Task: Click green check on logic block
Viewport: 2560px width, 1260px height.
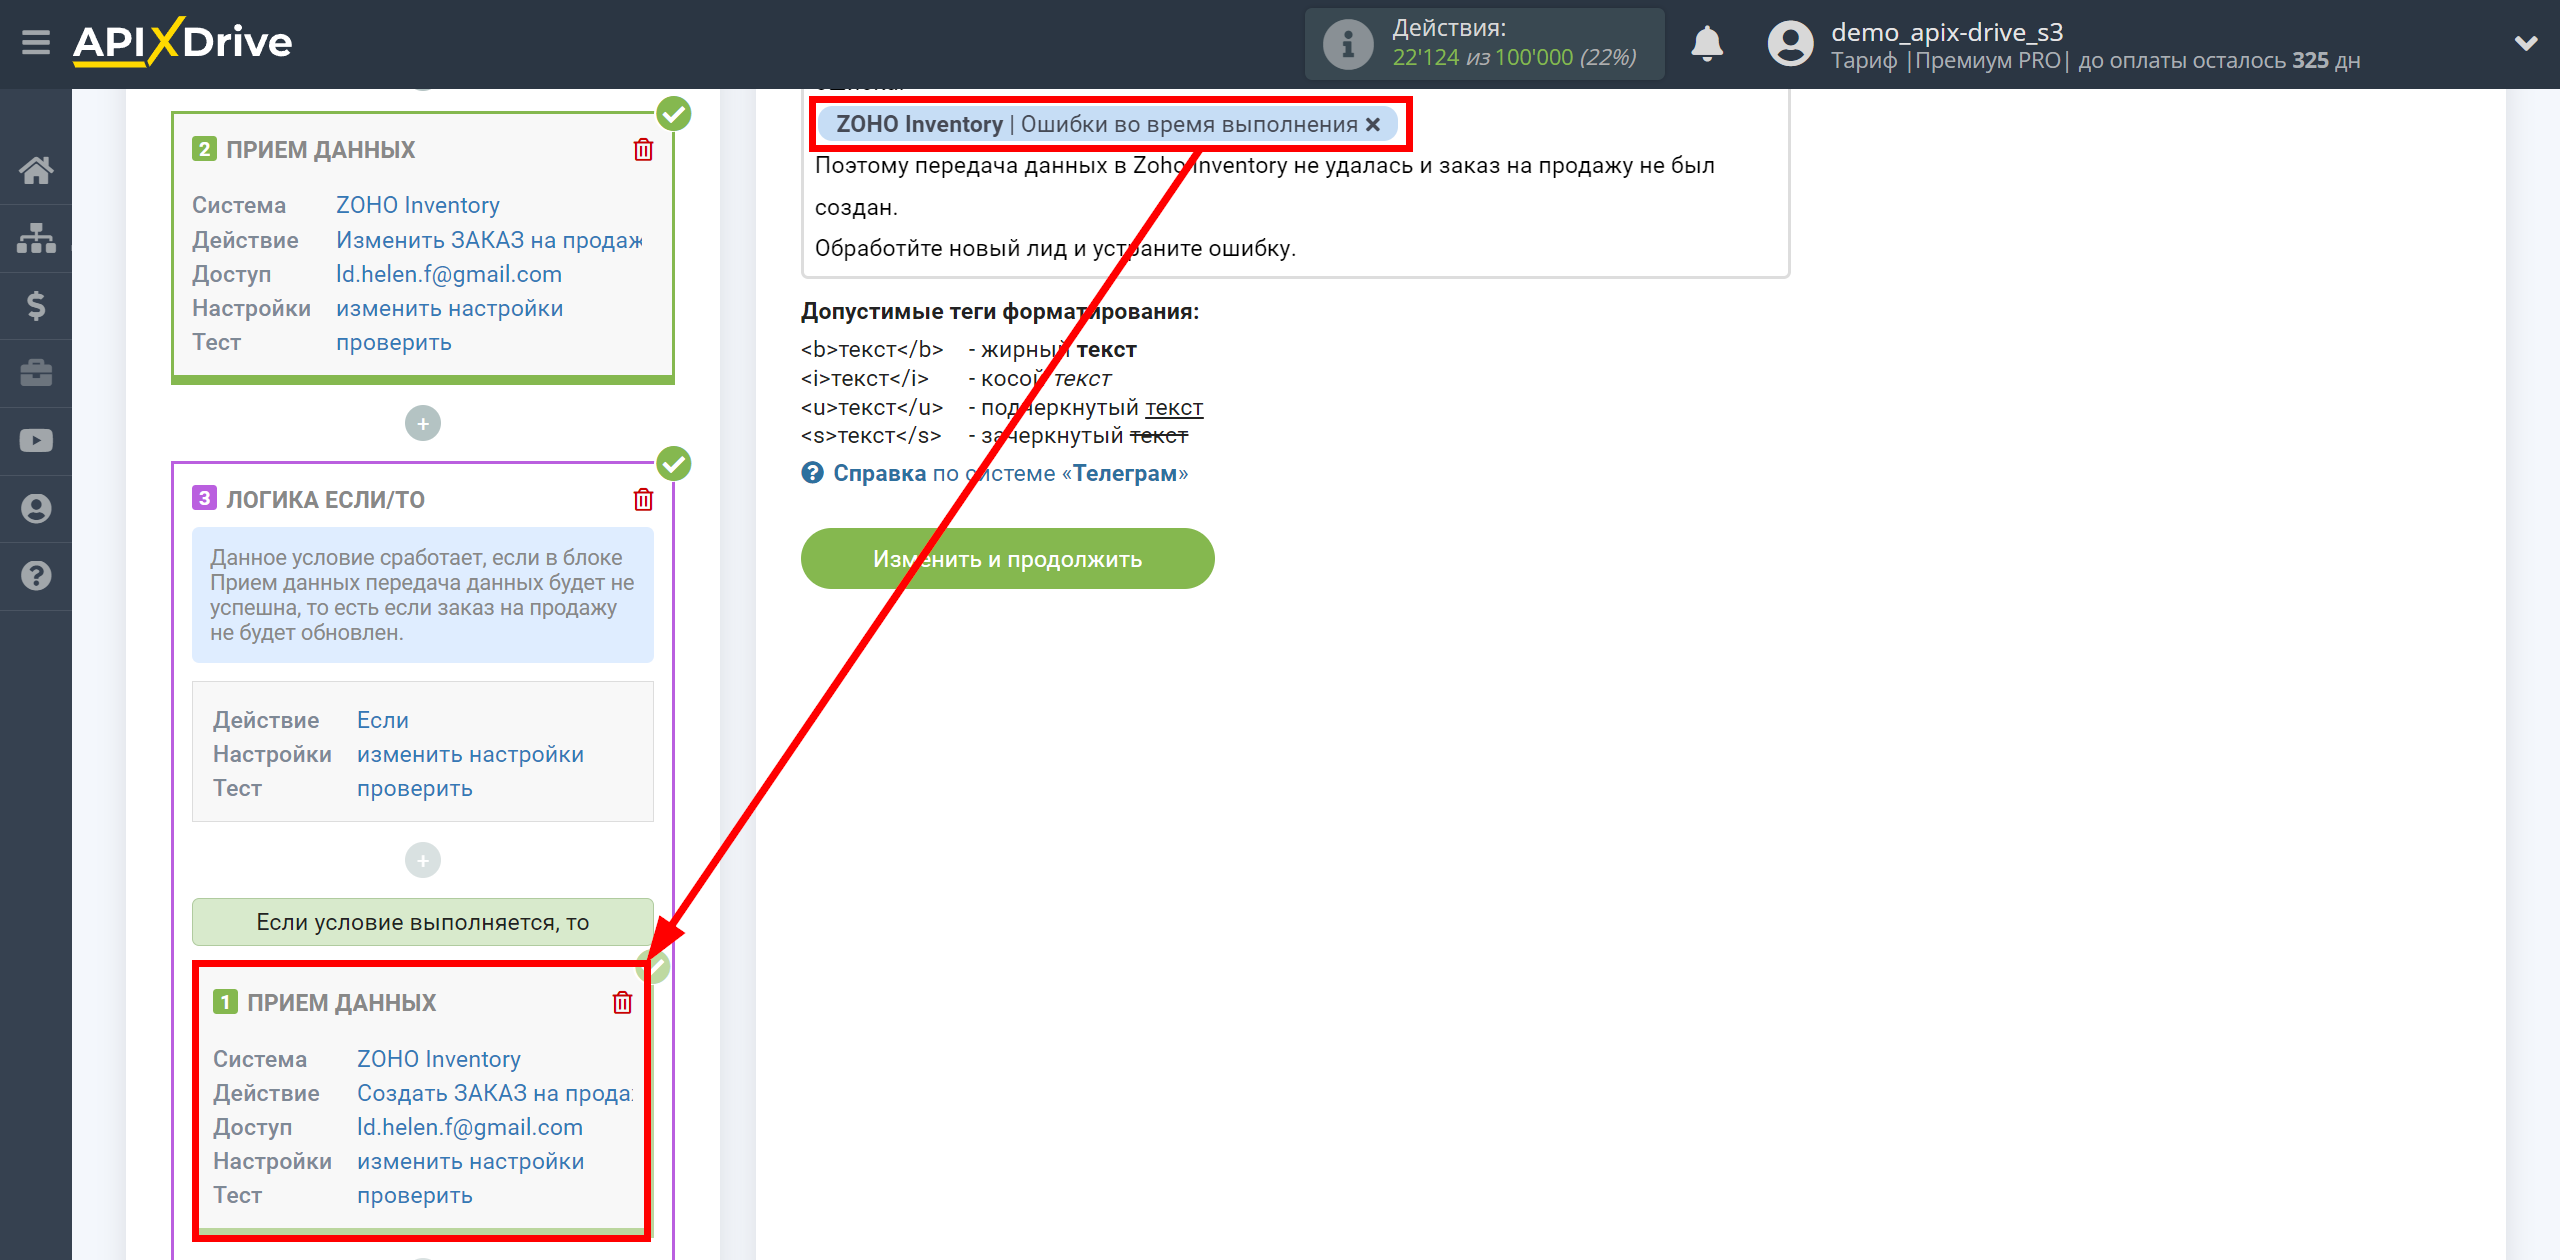Action: tap(674, 464)
